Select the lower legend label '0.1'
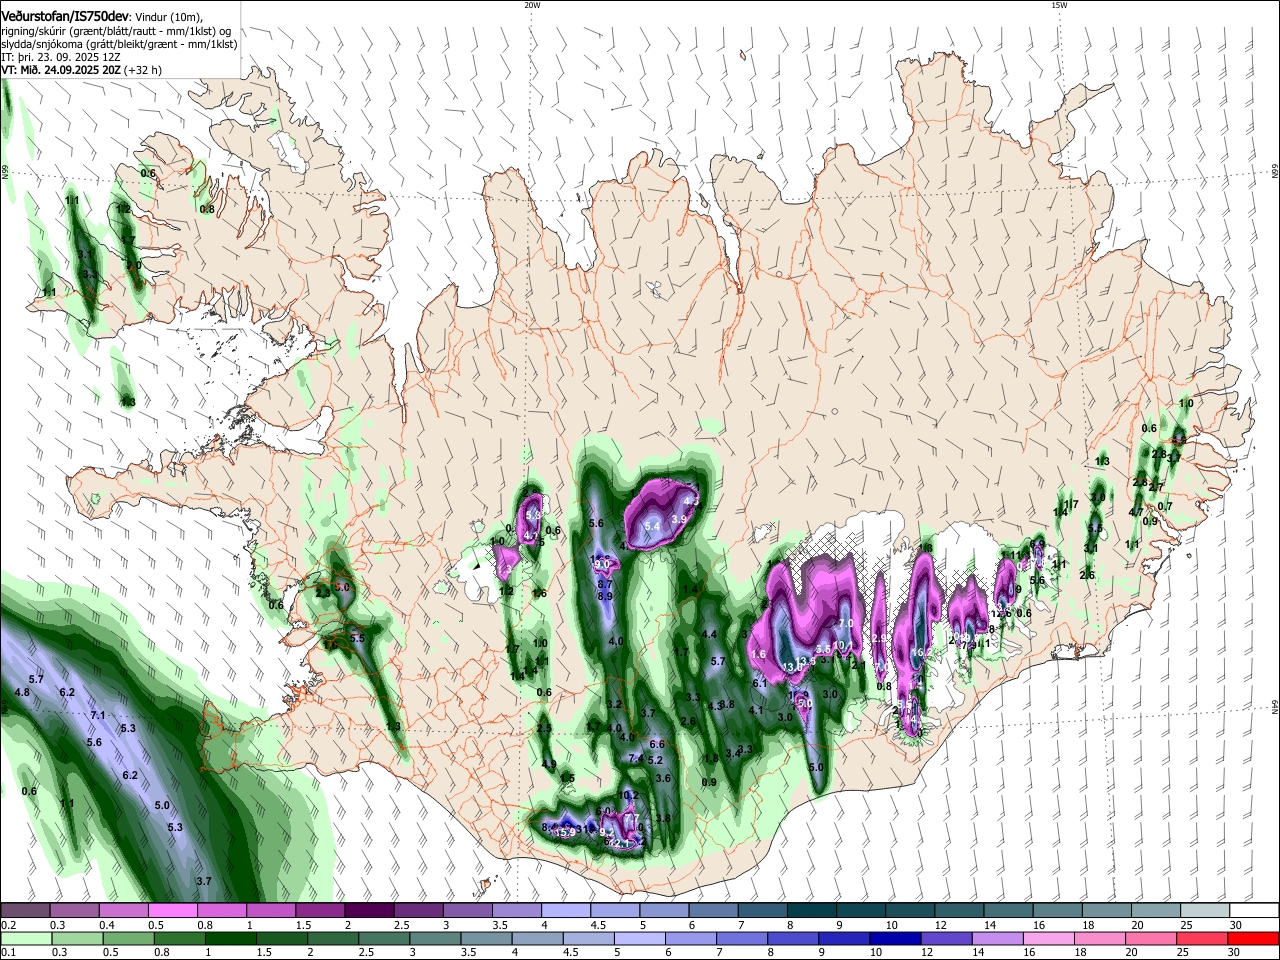Screen dimensions: 1280x960 [8, 952]
